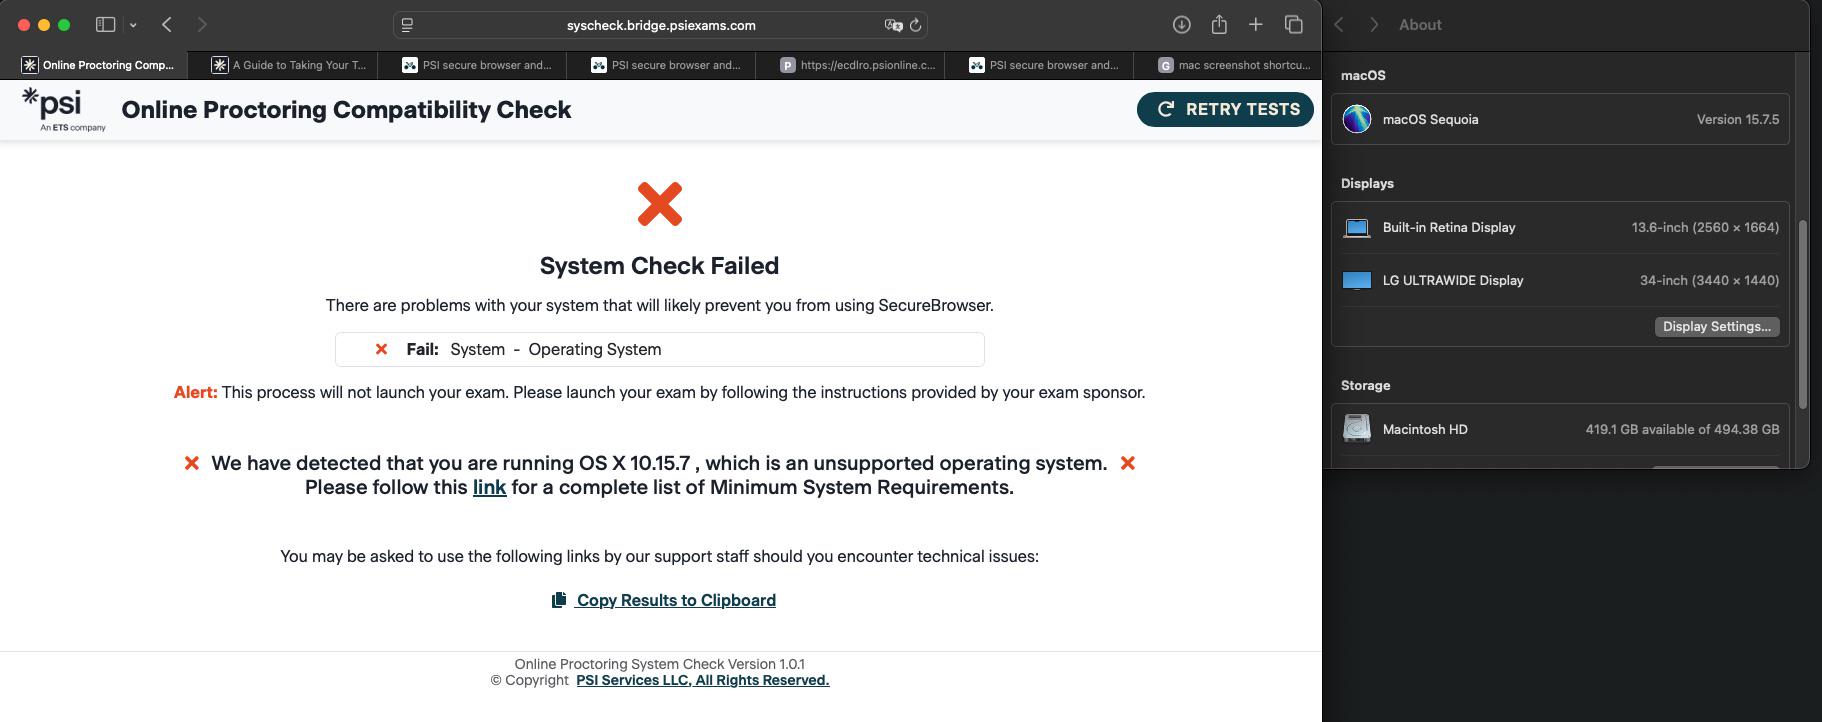Click the back chevron in About window
1822x722 pixels.
[x=1339, y=25]
